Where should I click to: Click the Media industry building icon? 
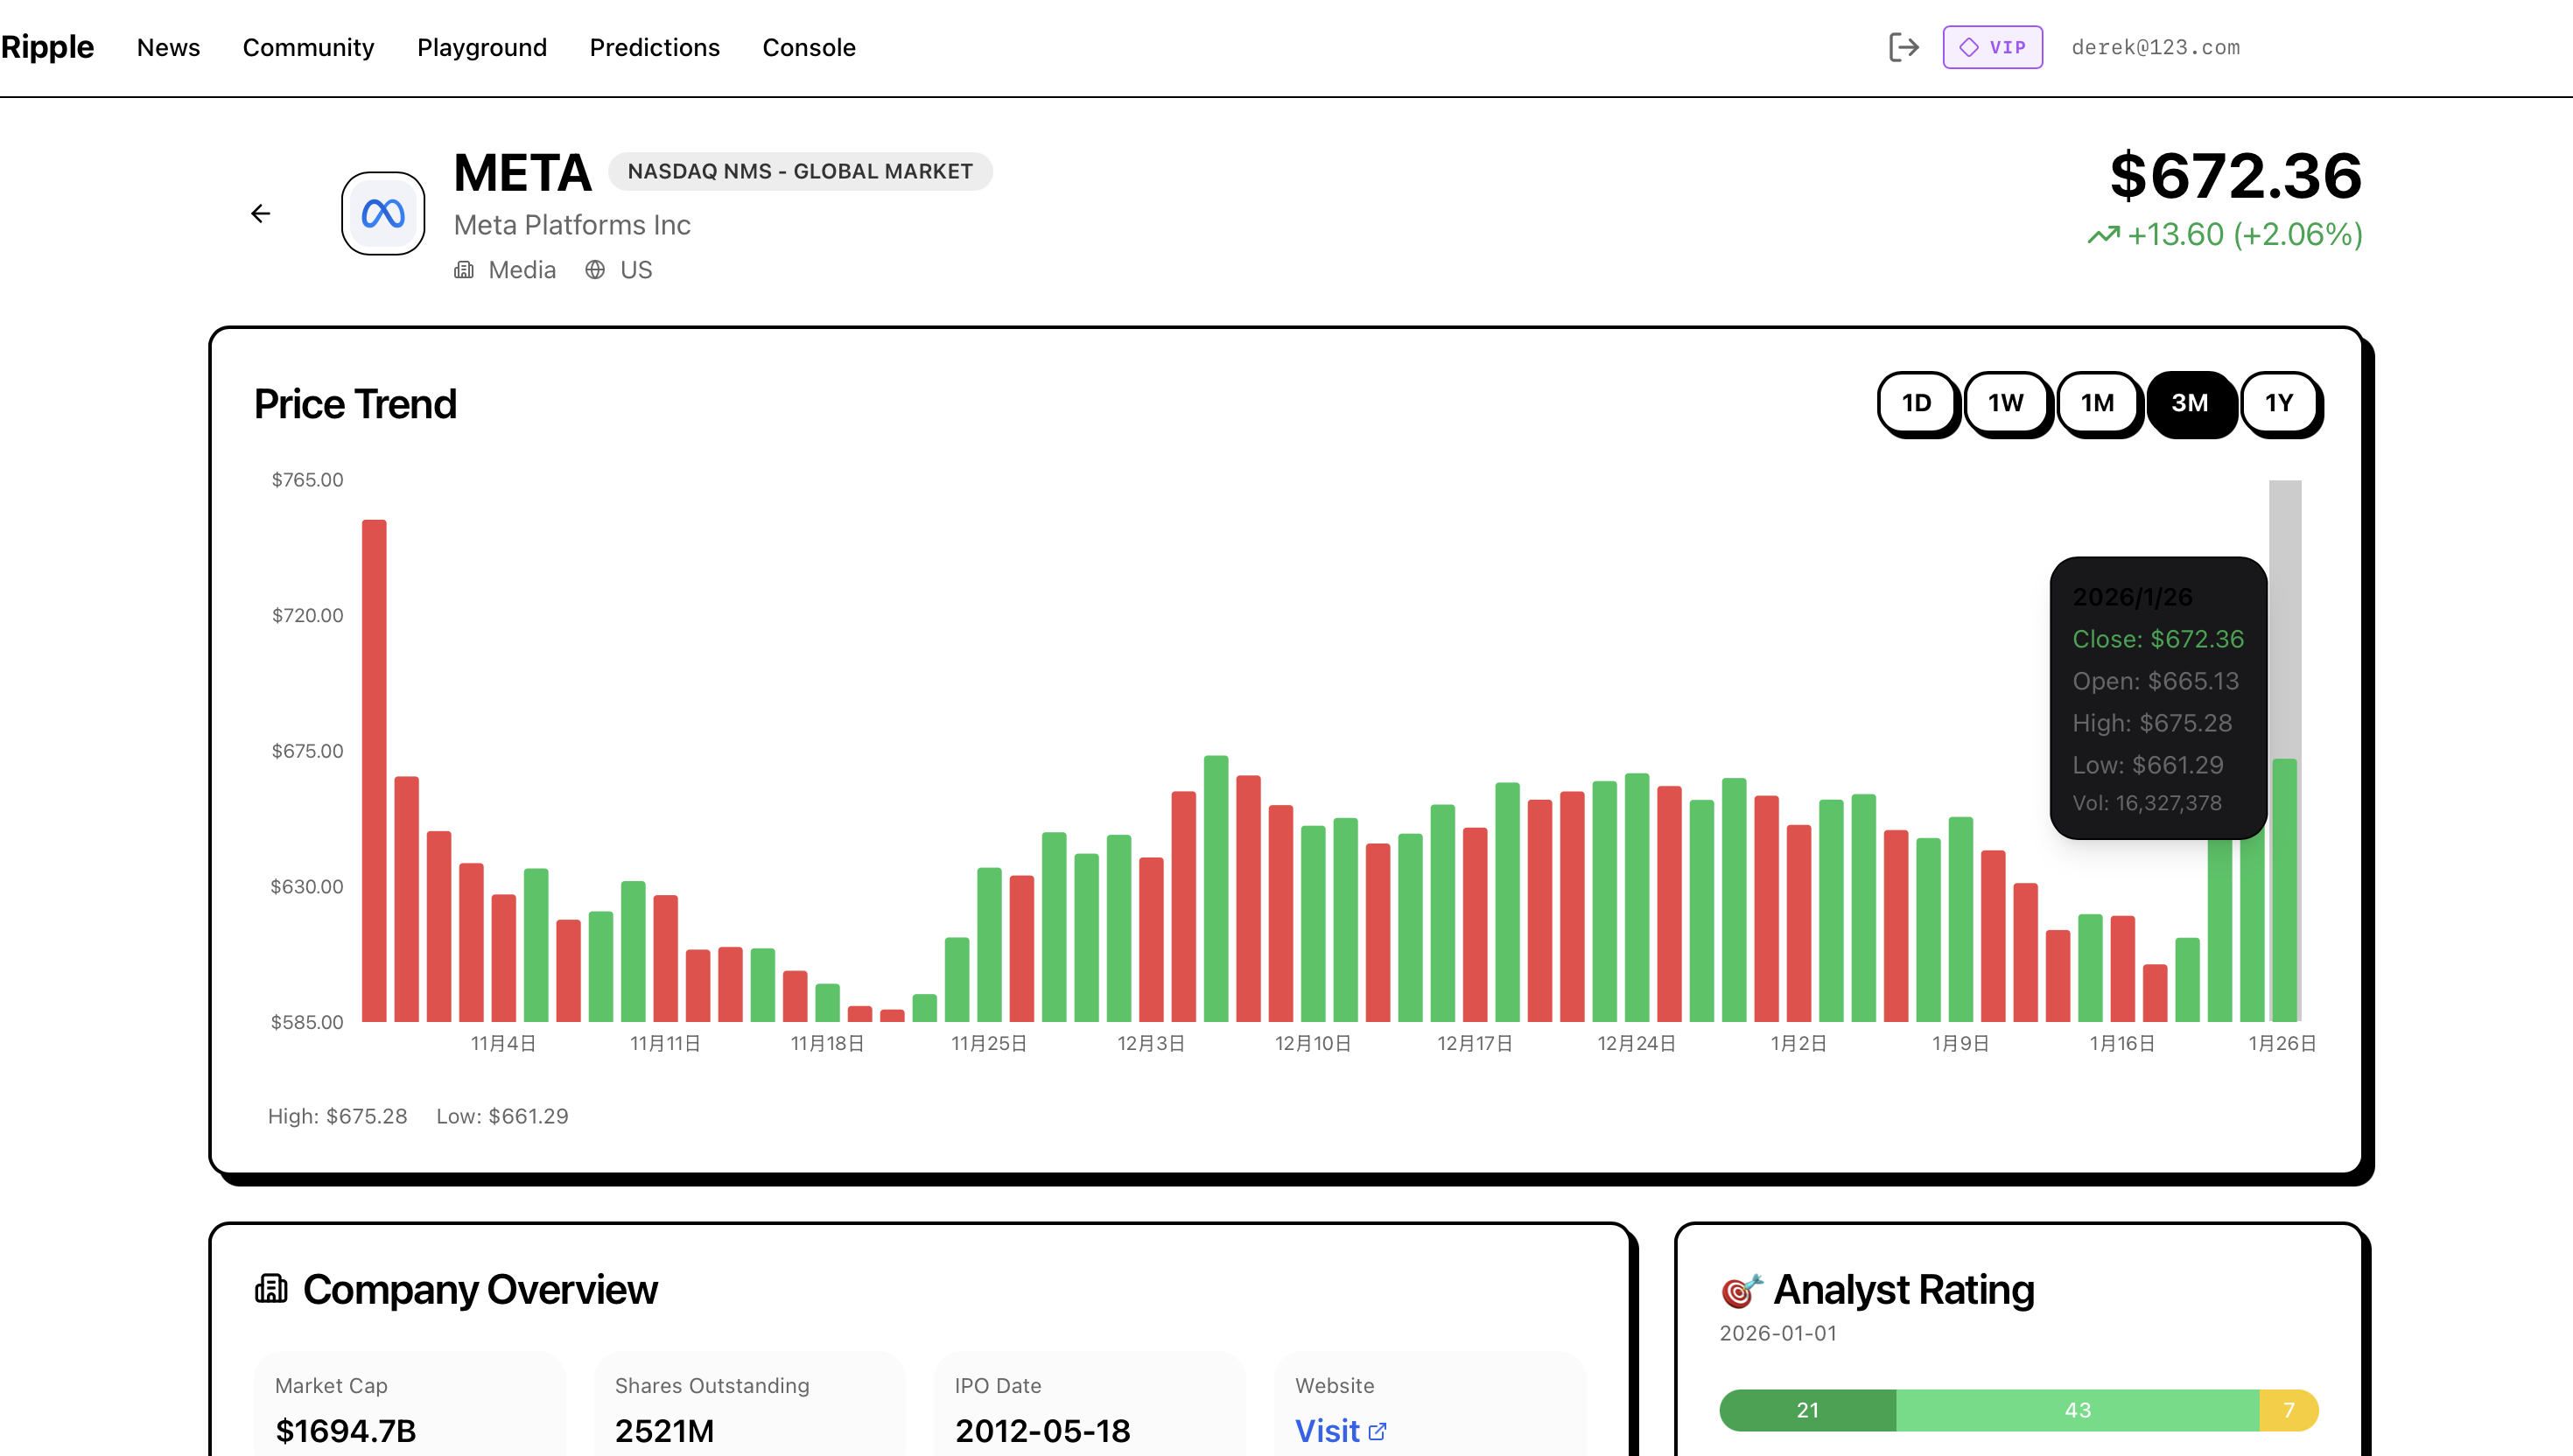pyautogui.click(x=464, y=270)
